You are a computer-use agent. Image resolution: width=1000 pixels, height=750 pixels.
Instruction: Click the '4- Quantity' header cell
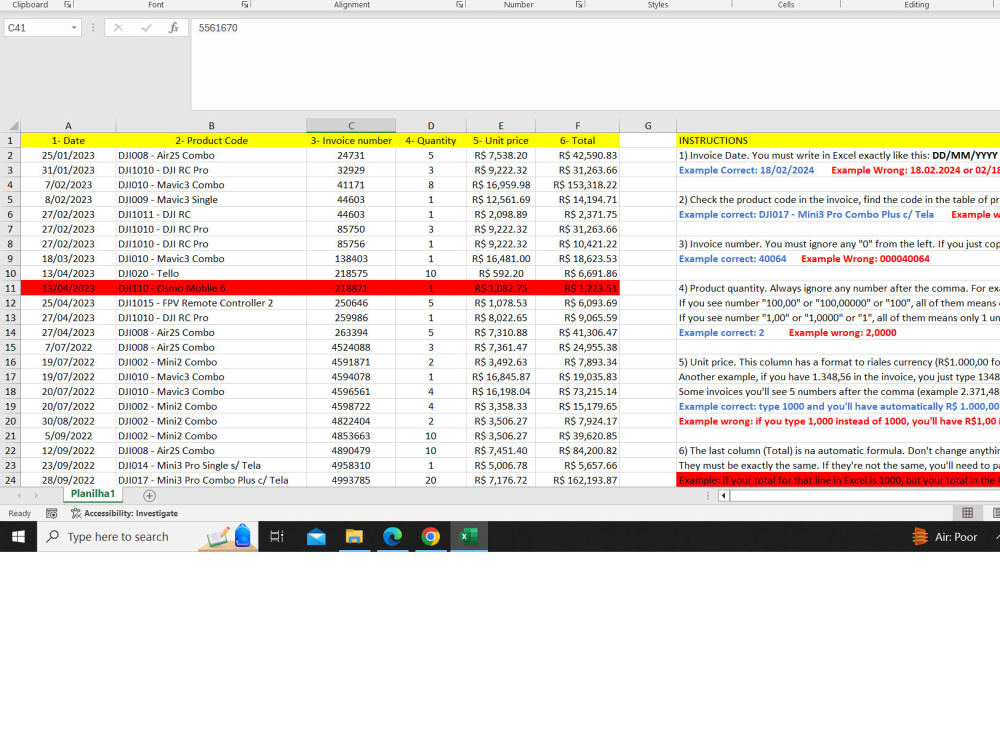coord(430,140)
